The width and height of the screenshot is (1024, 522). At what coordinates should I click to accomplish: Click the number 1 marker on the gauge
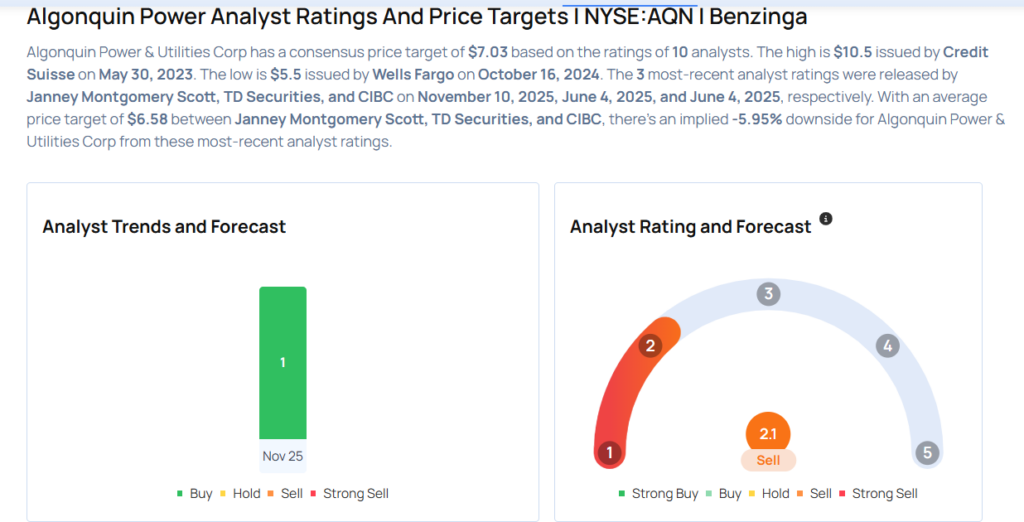click(x=609, y=452)
